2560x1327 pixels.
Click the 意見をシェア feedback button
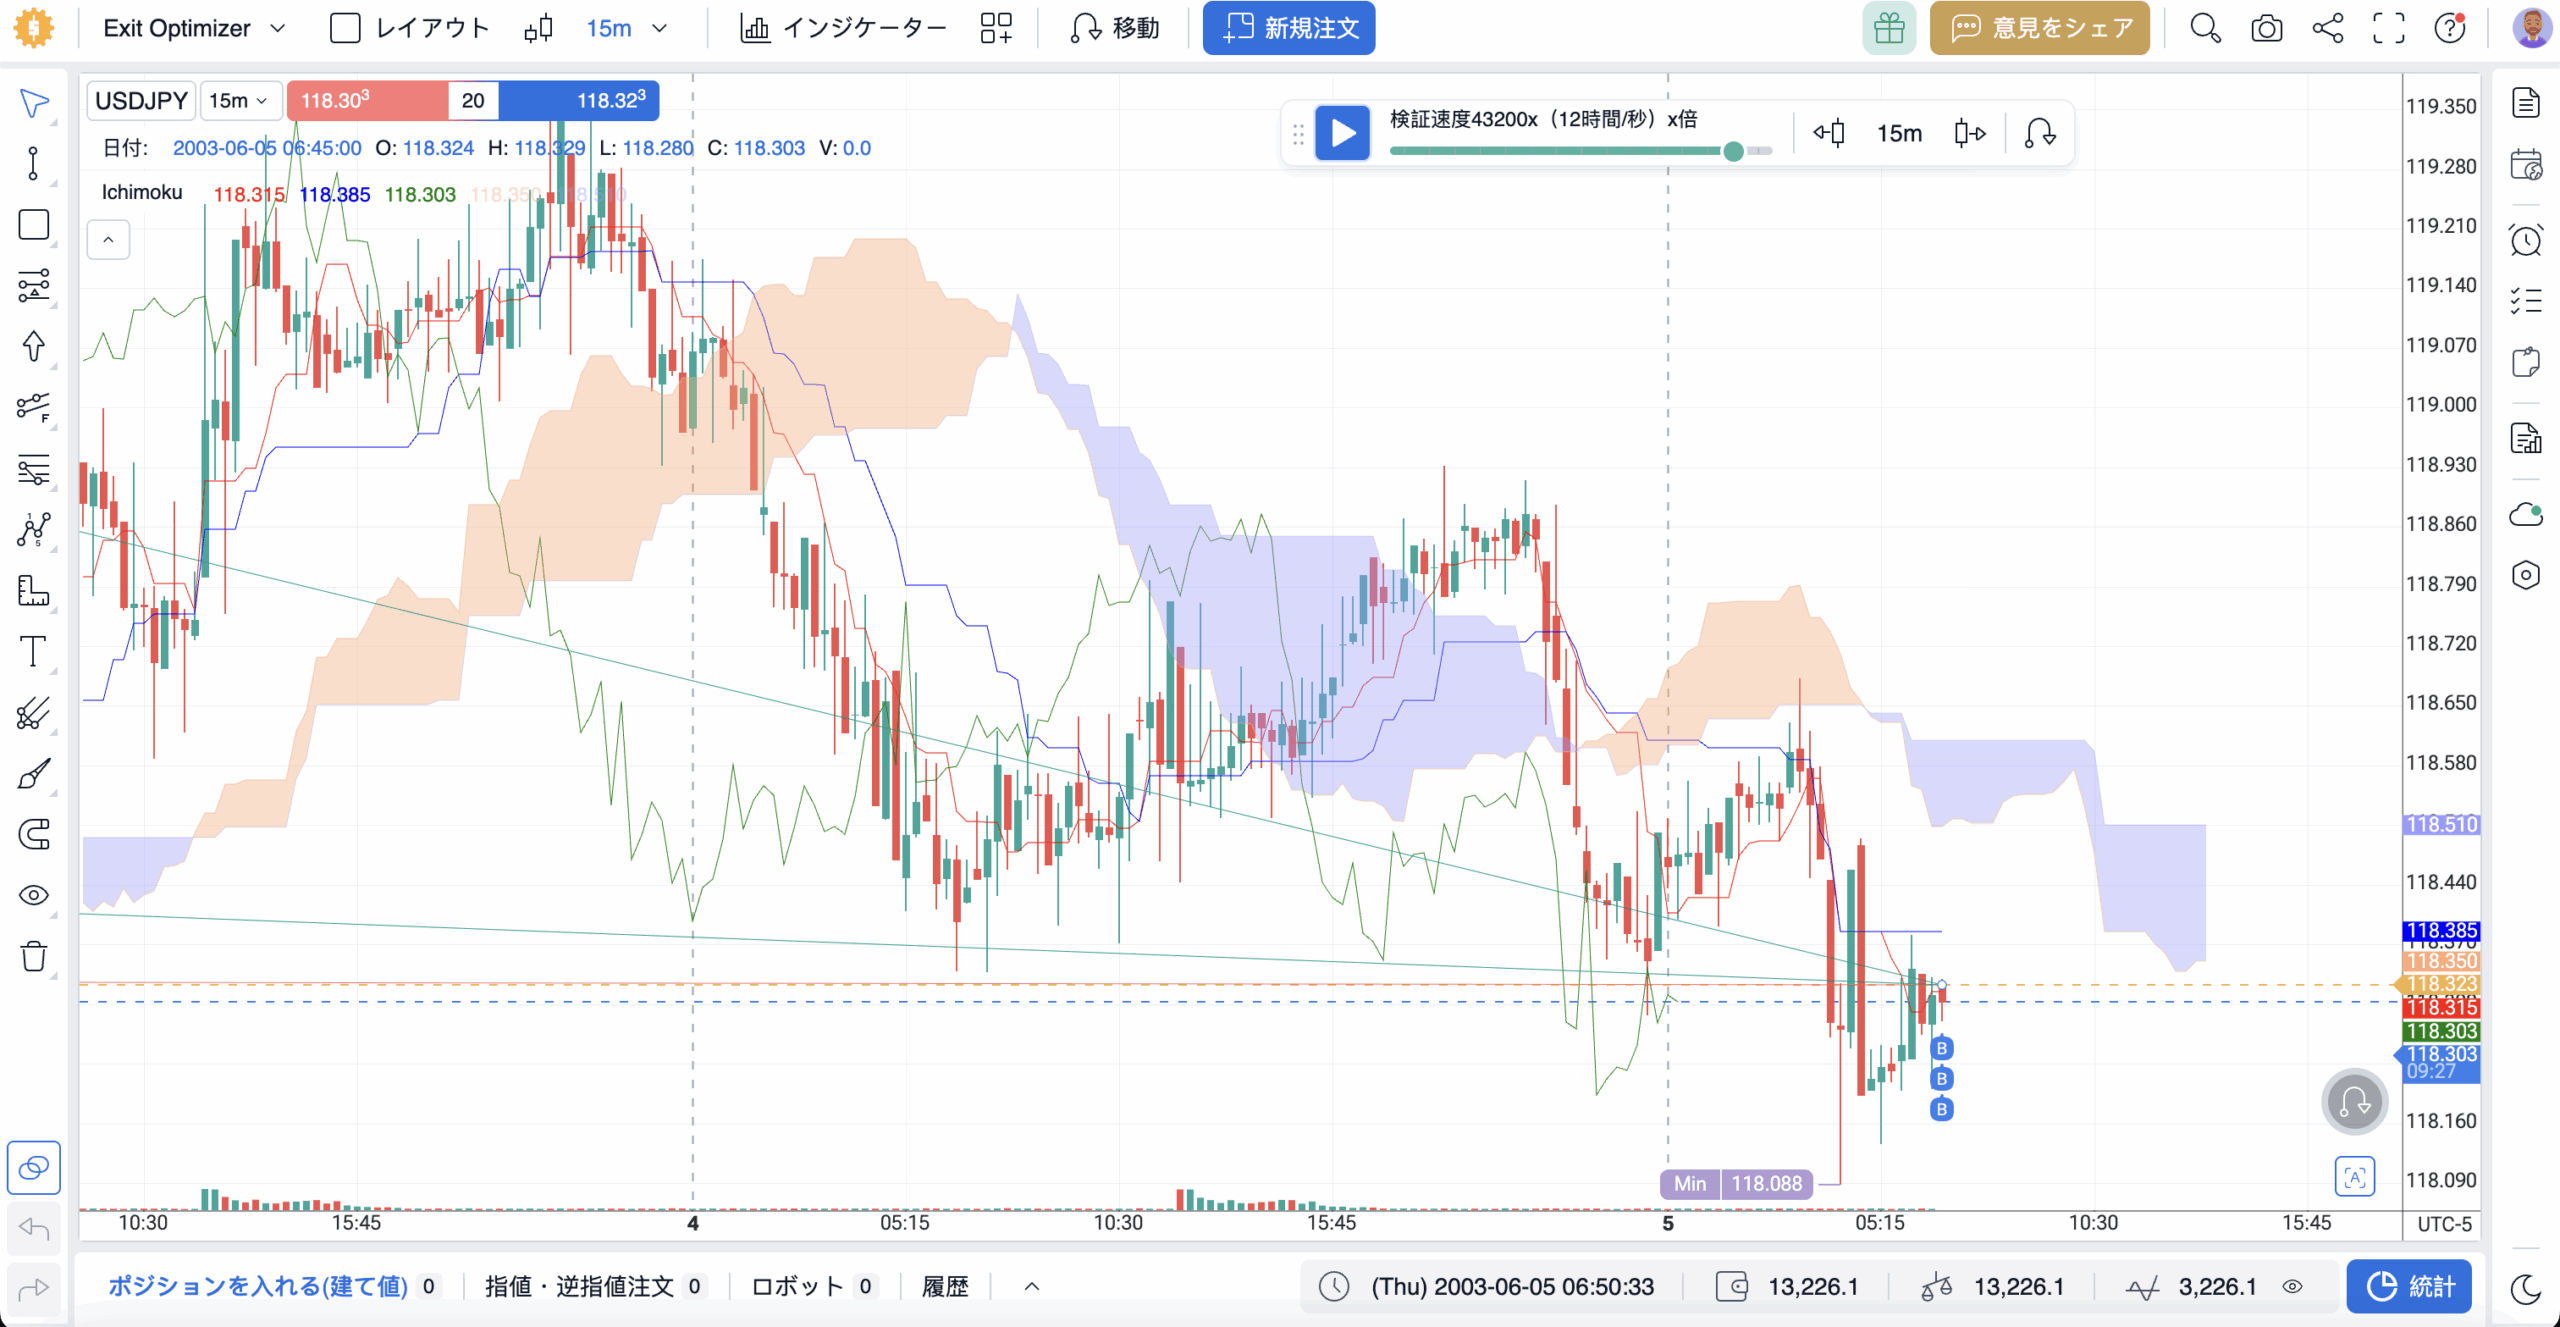point(2040,28)
